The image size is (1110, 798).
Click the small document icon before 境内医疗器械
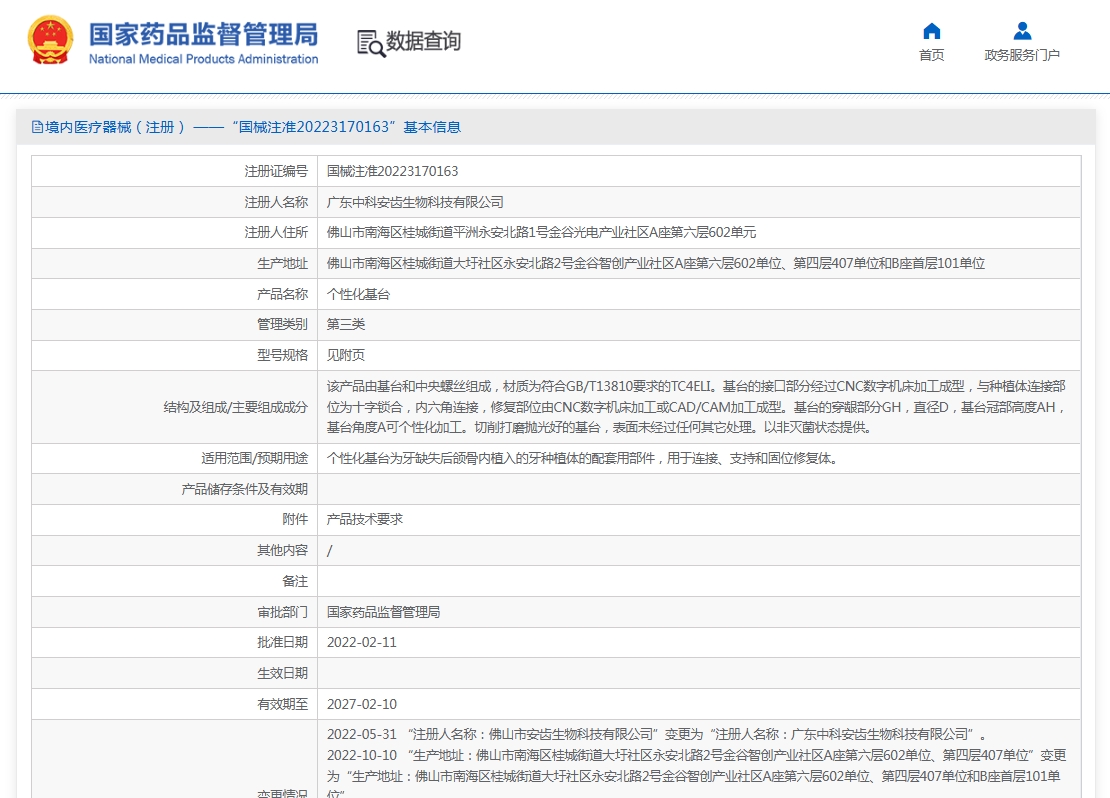tap(37, 127)
